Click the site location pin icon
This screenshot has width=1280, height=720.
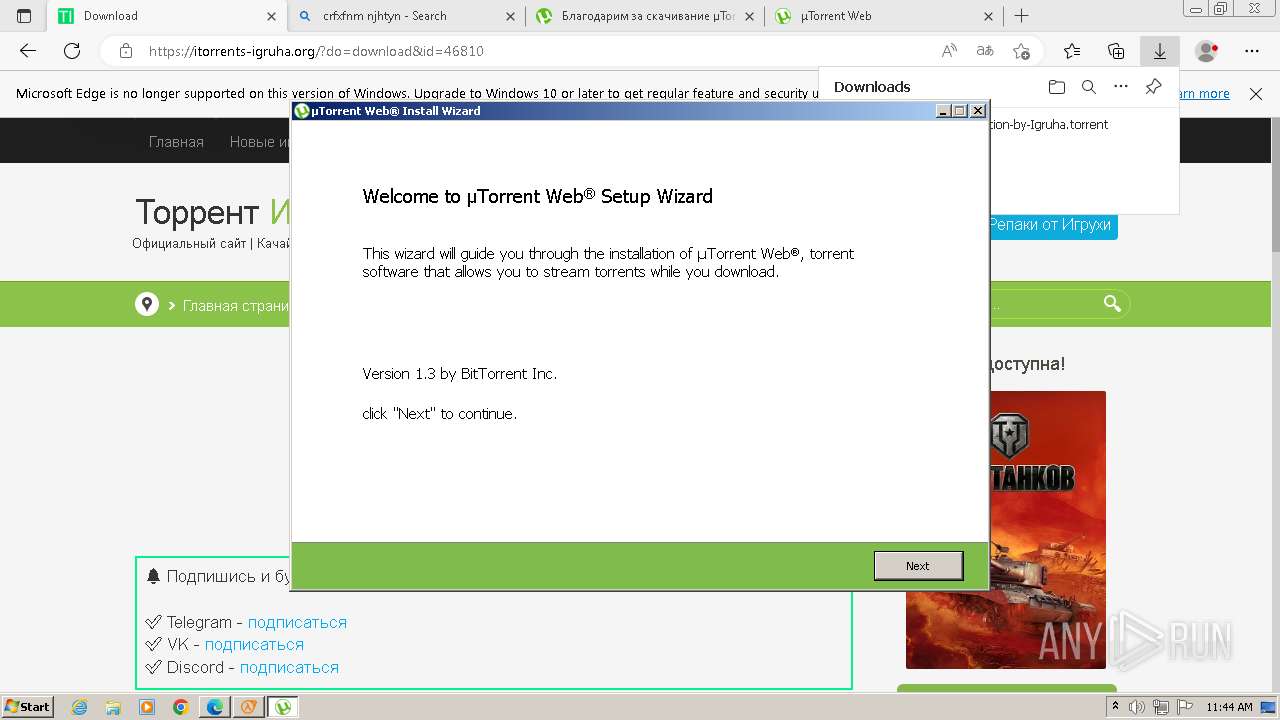pyautogui.click(x=147, y=304)
